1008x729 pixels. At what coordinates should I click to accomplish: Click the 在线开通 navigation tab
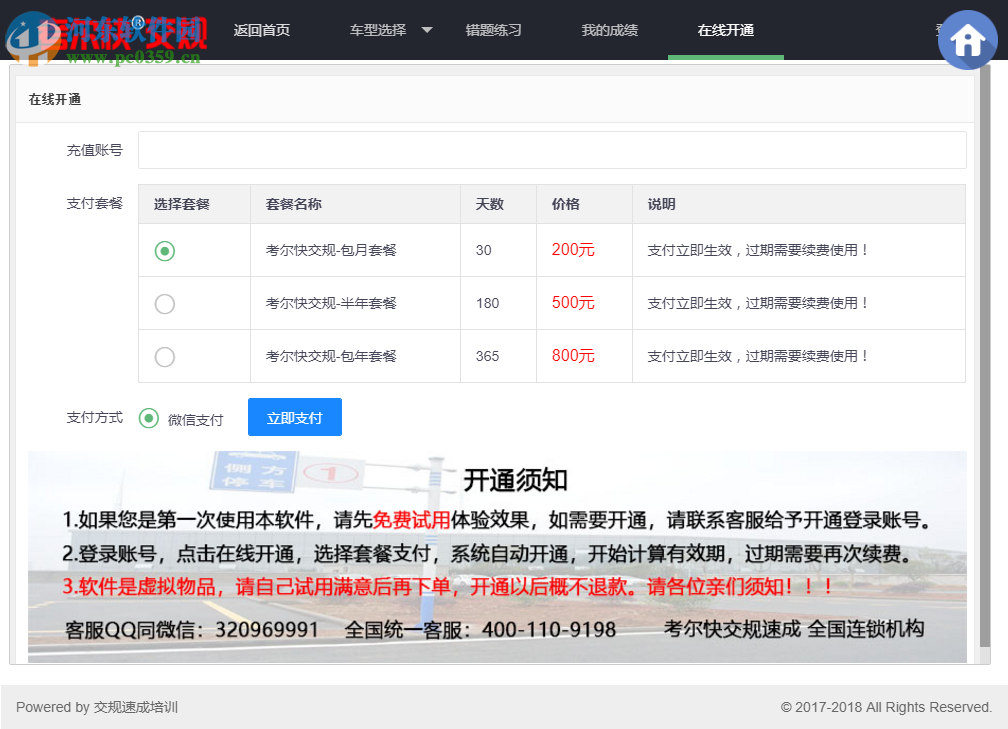click(725, 30)
